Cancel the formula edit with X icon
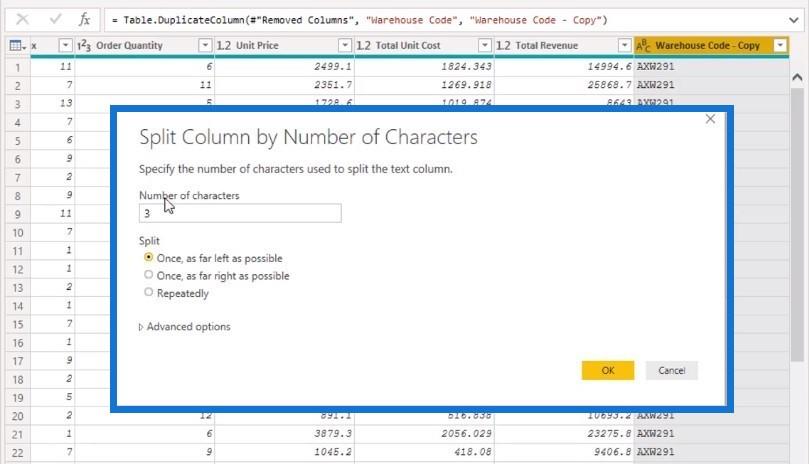The width and height of the screenshot is (809, 464). 22,20
